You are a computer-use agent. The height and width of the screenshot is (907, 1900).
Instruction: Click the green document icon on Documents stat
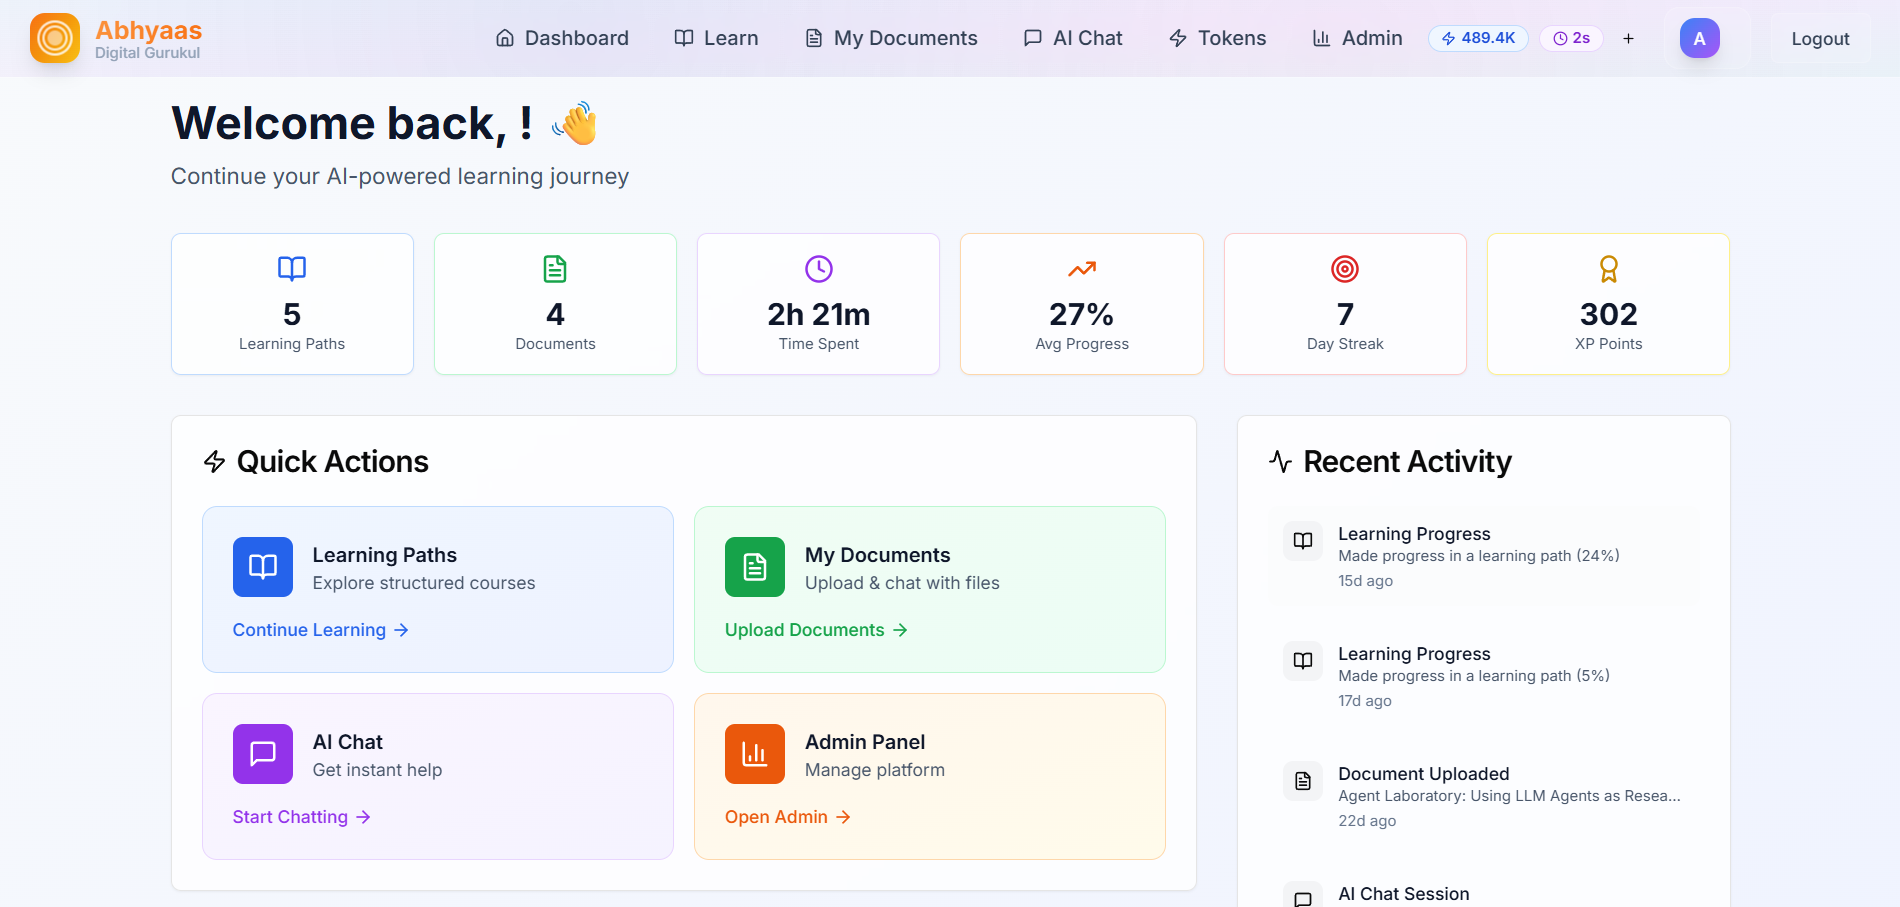point(555,269)
